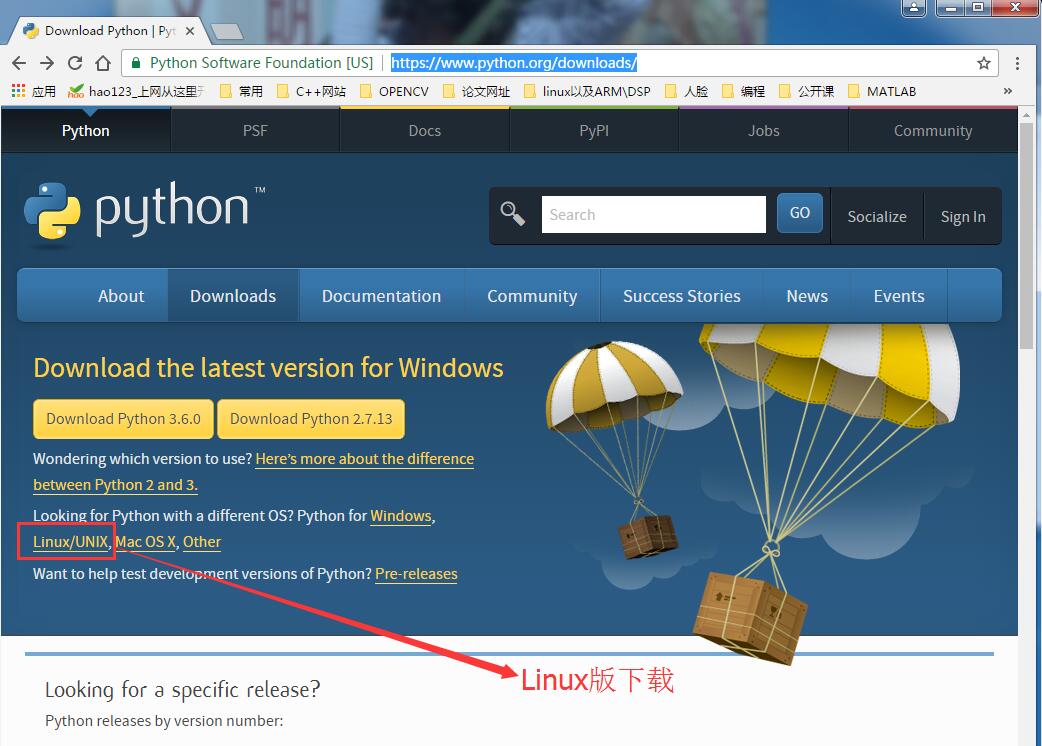Click Download Python 3.6.0 button
The height and width of the screenshot is (746, 1042).
point(124,419)
